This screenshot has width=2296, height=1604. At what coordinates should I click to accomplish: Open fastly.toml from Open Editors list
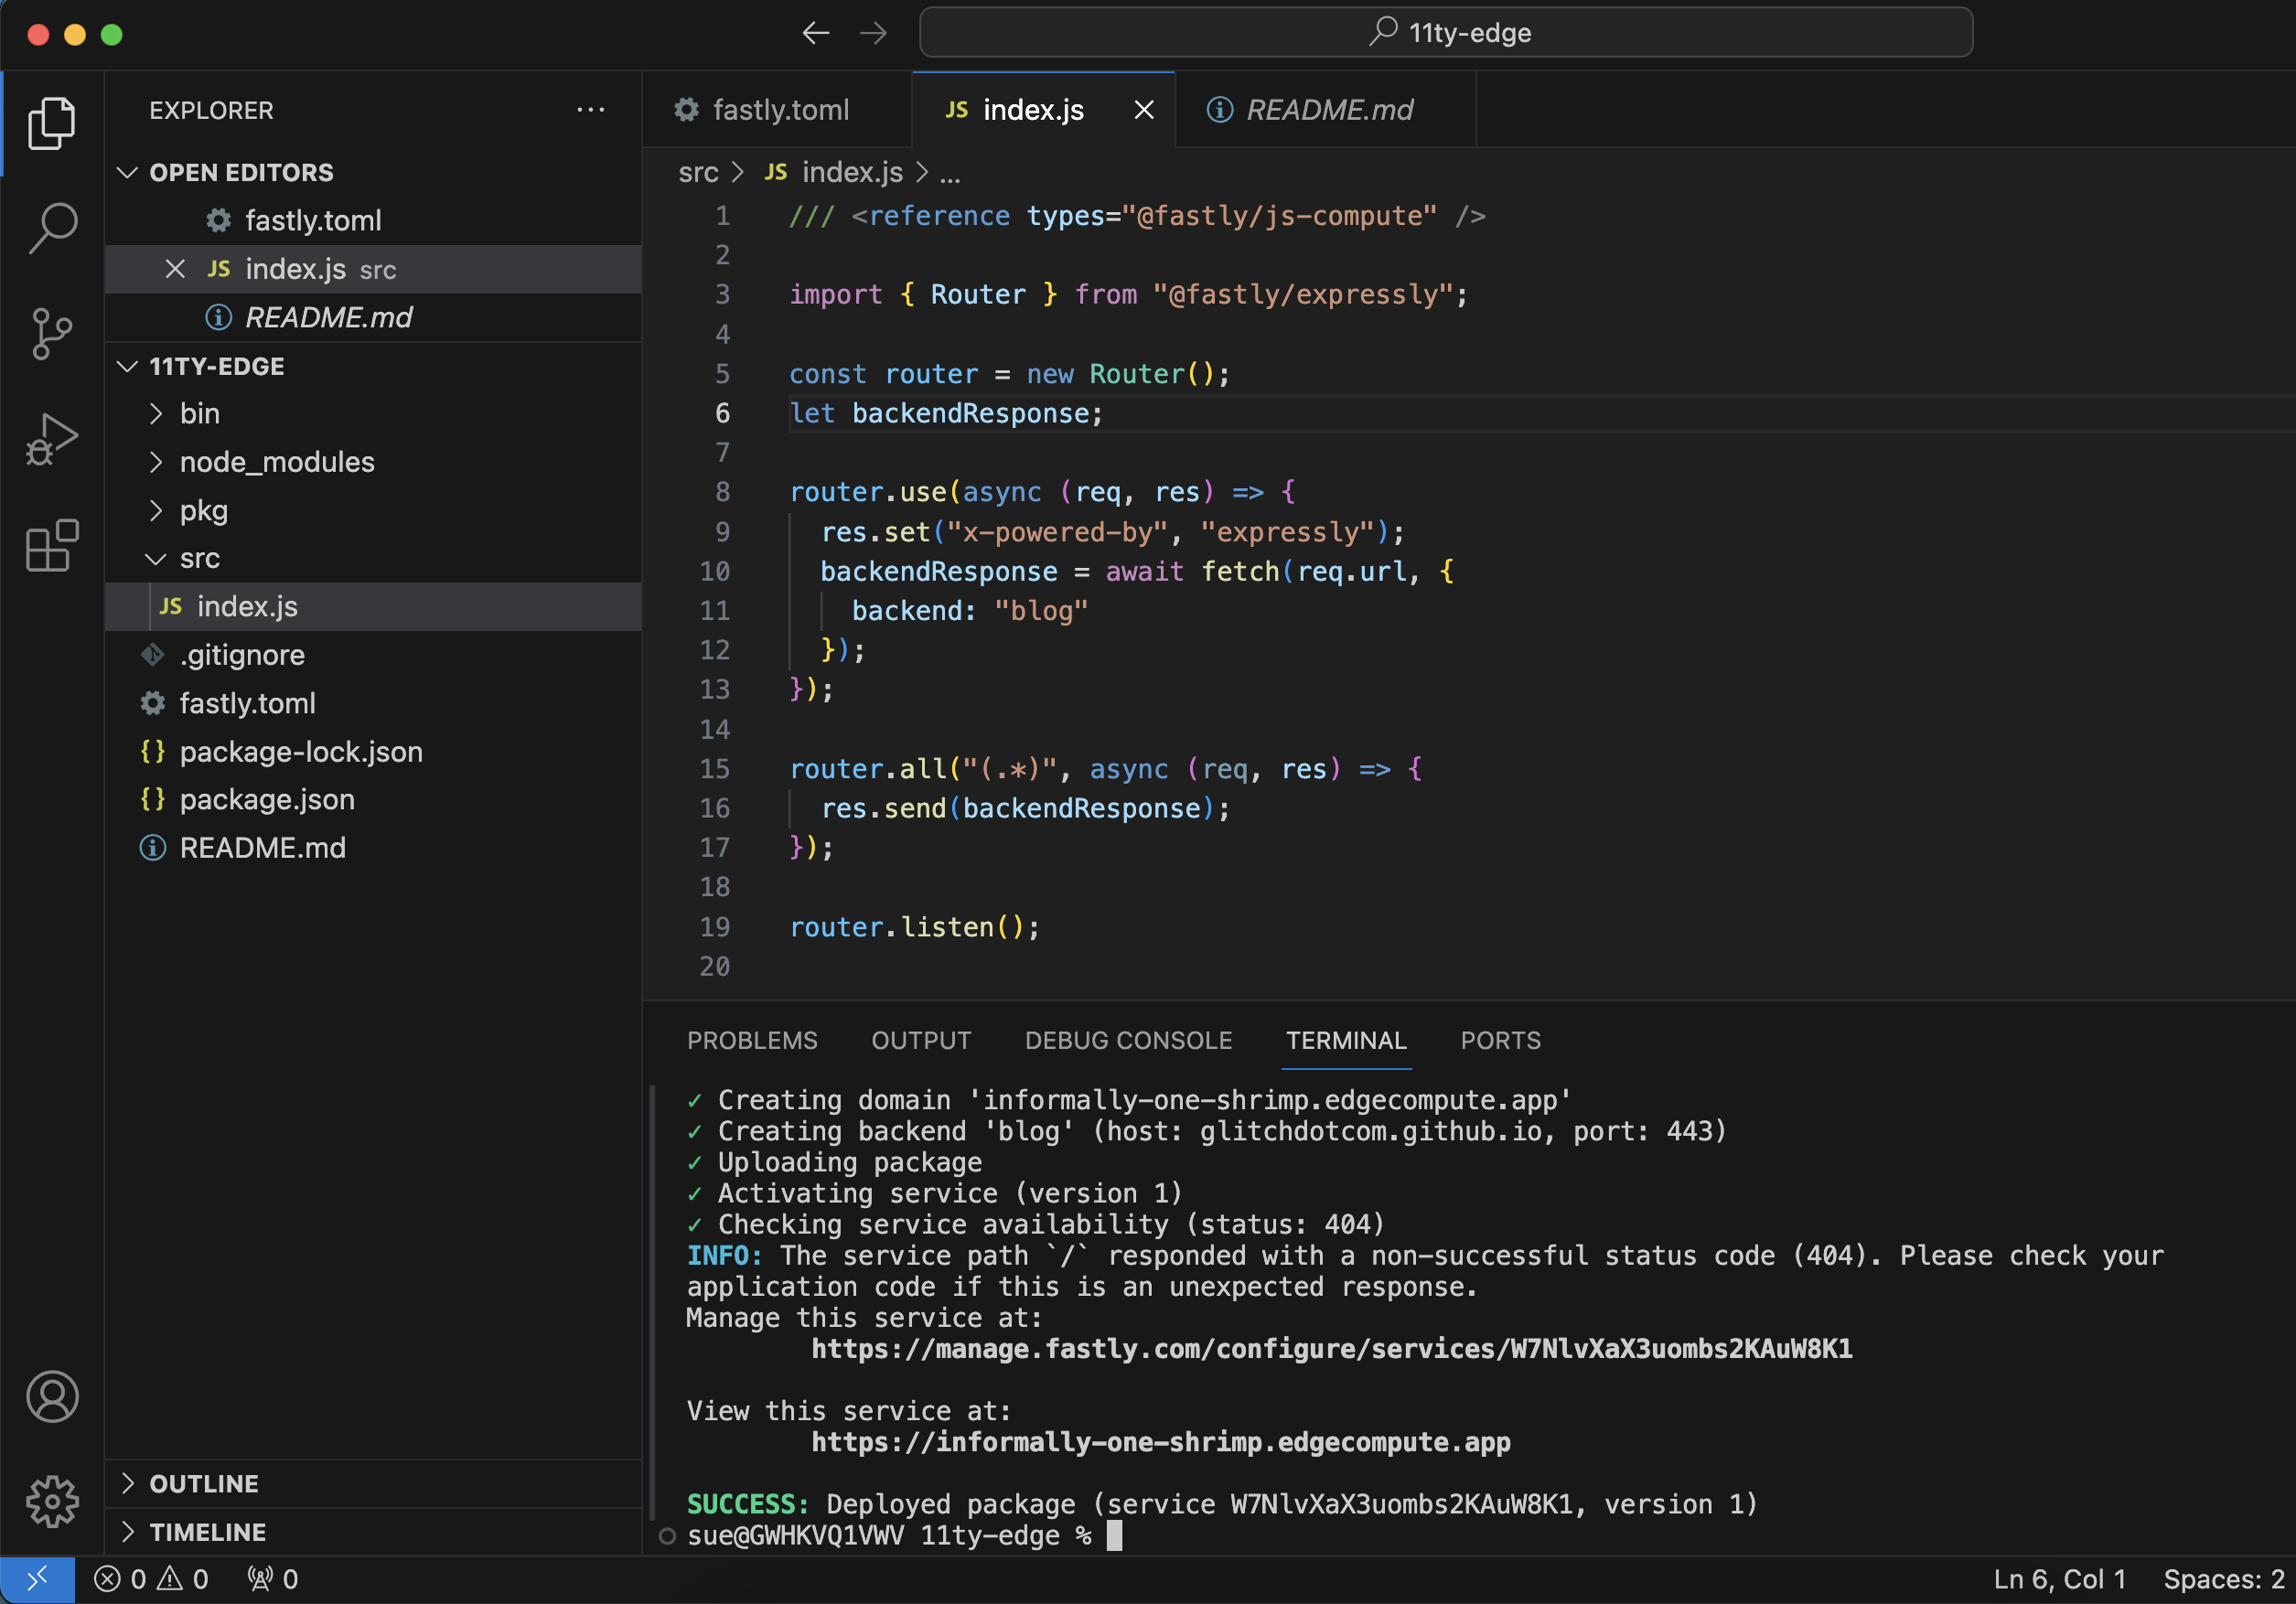(x=373, y=220)
